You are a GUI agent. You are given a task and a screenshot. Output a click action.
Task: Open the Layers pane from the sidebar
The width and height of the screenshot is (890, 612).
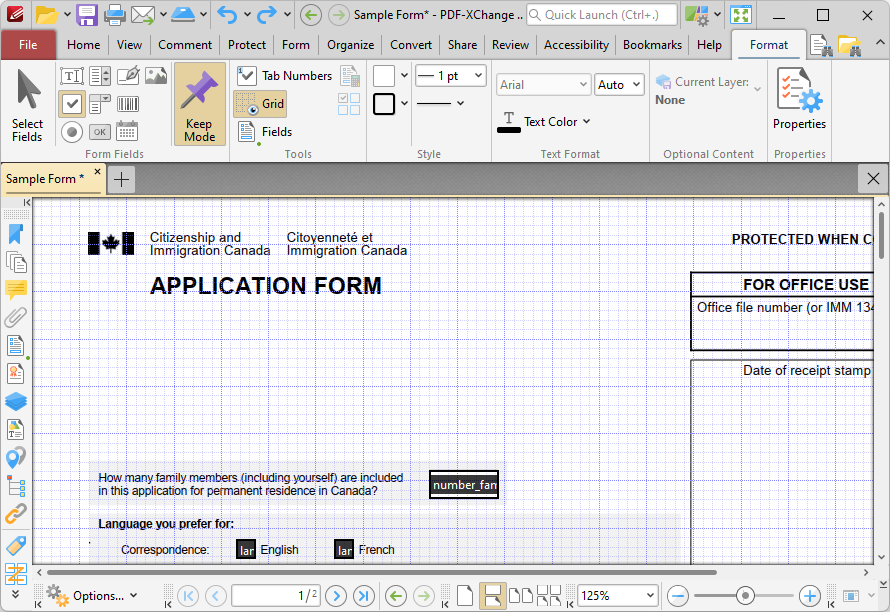click(16, 401)
